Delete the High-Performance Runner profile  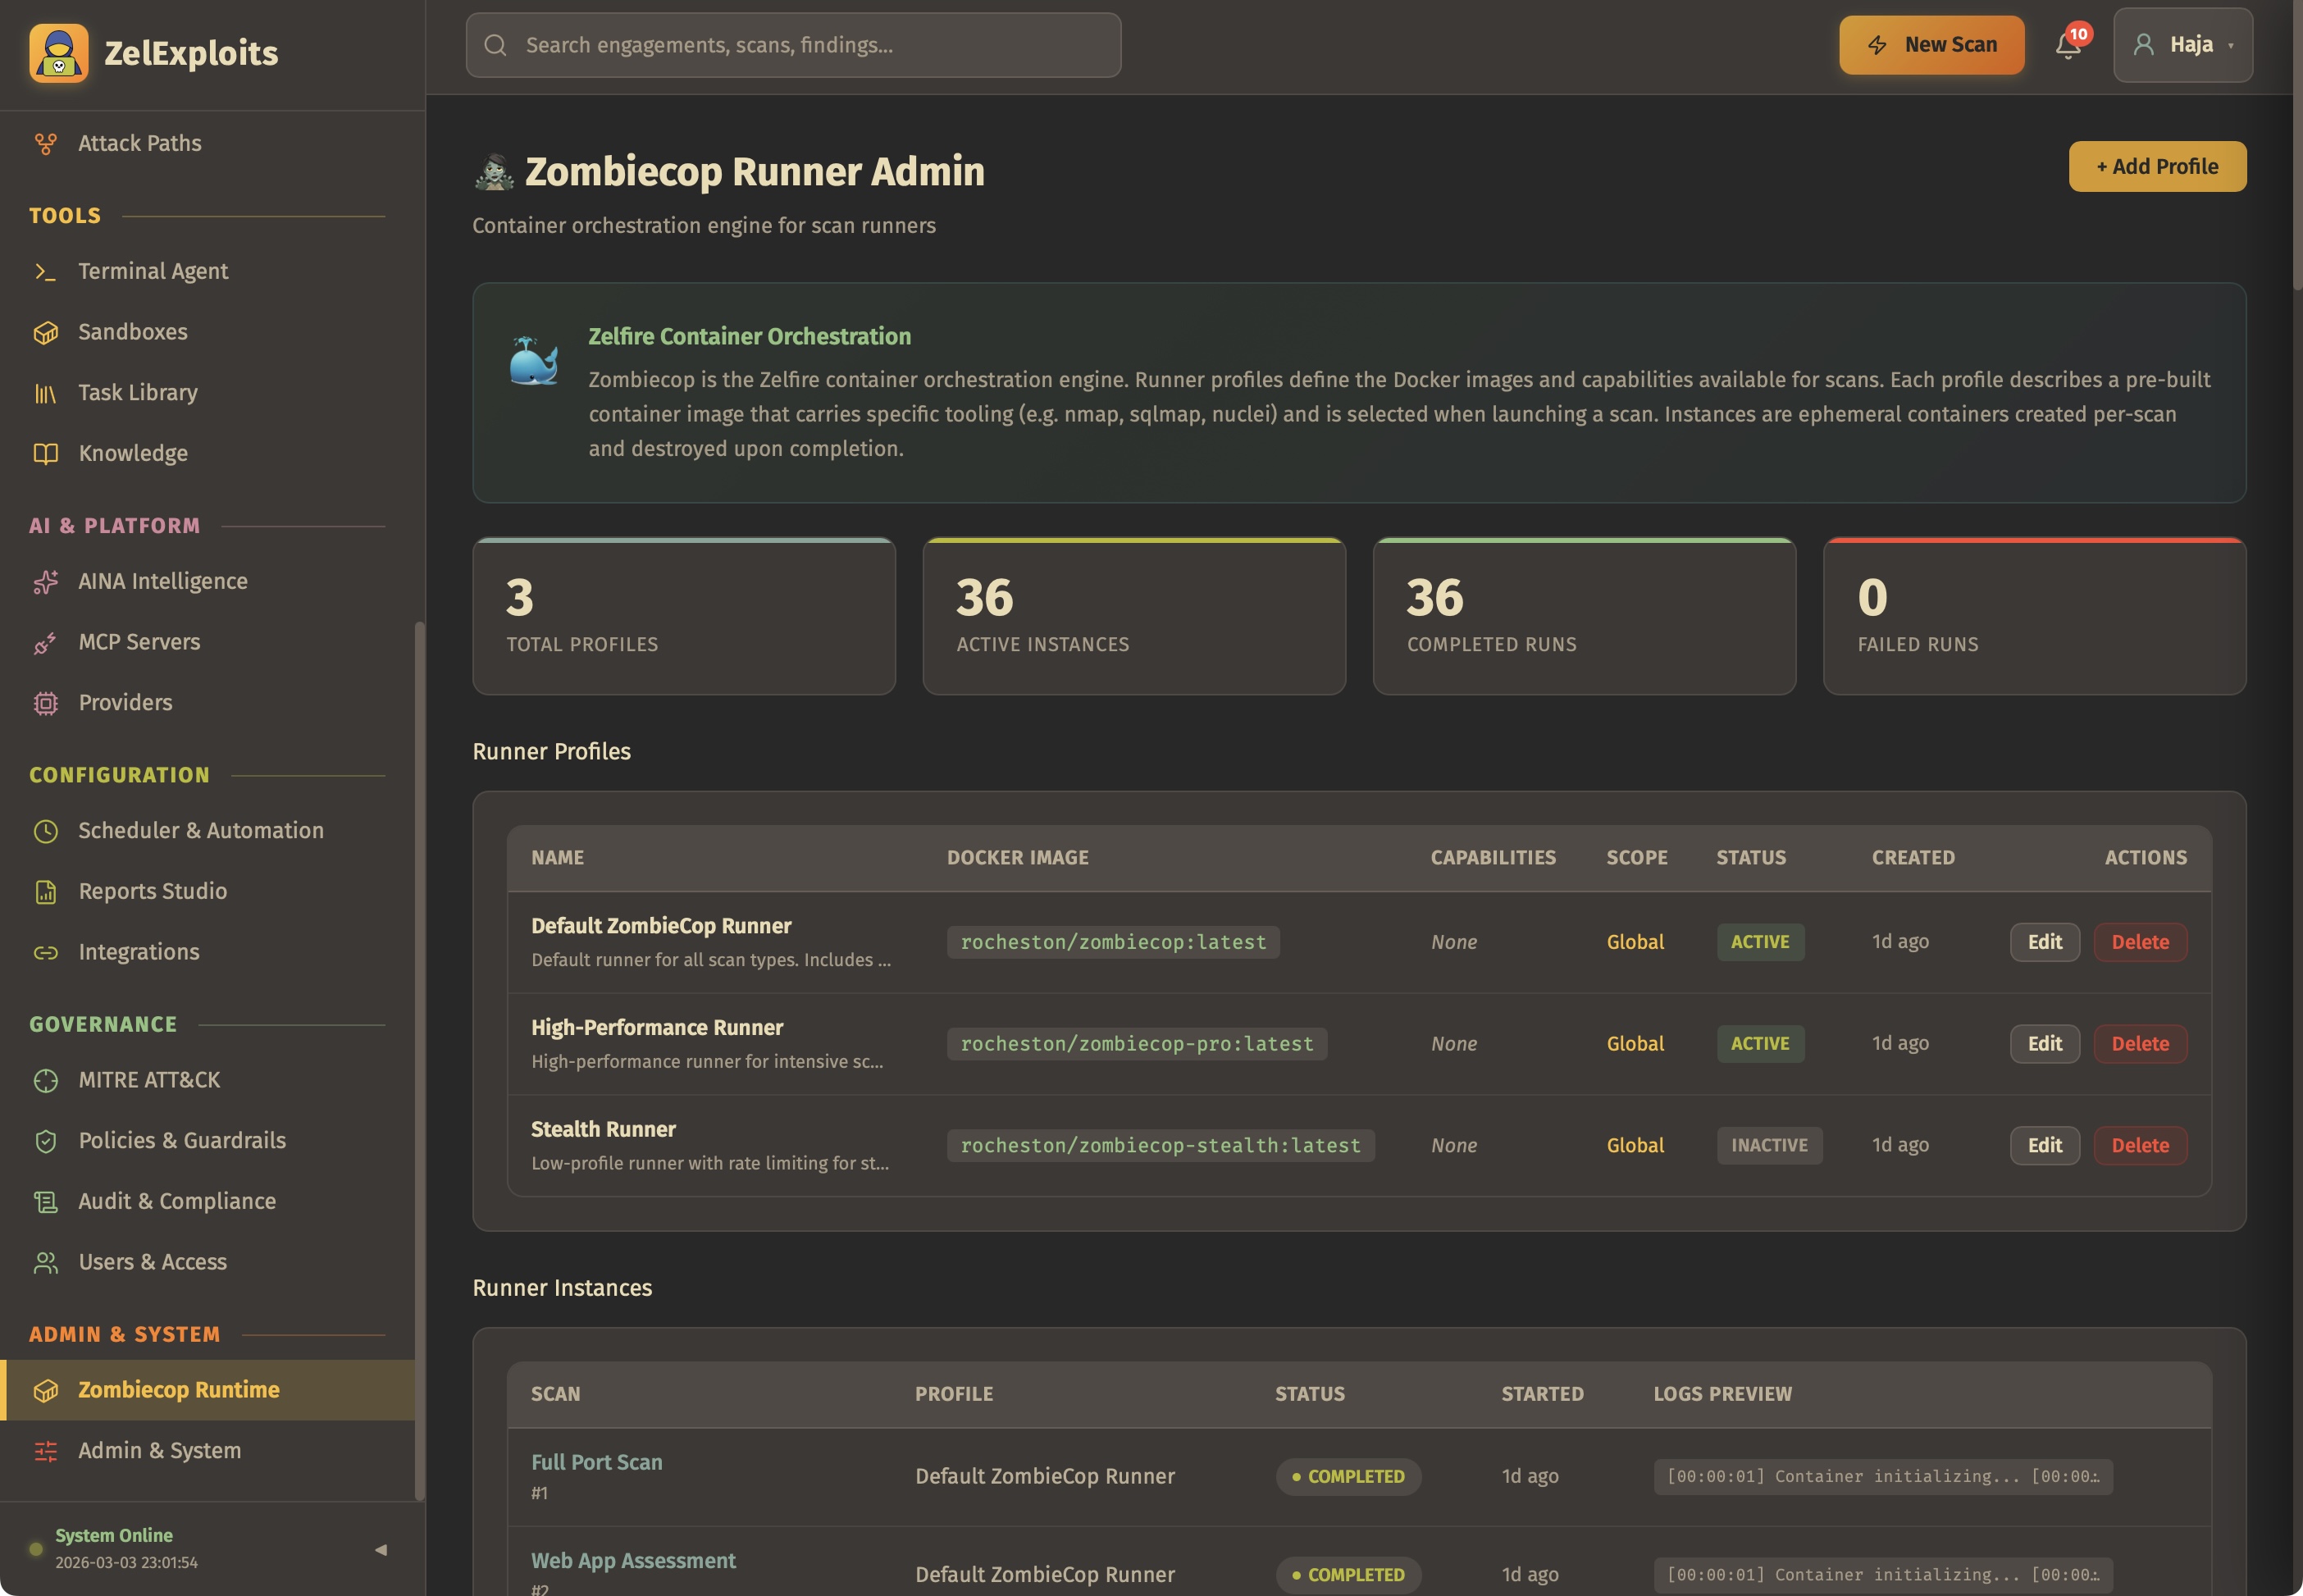tap(2139, 1043)
